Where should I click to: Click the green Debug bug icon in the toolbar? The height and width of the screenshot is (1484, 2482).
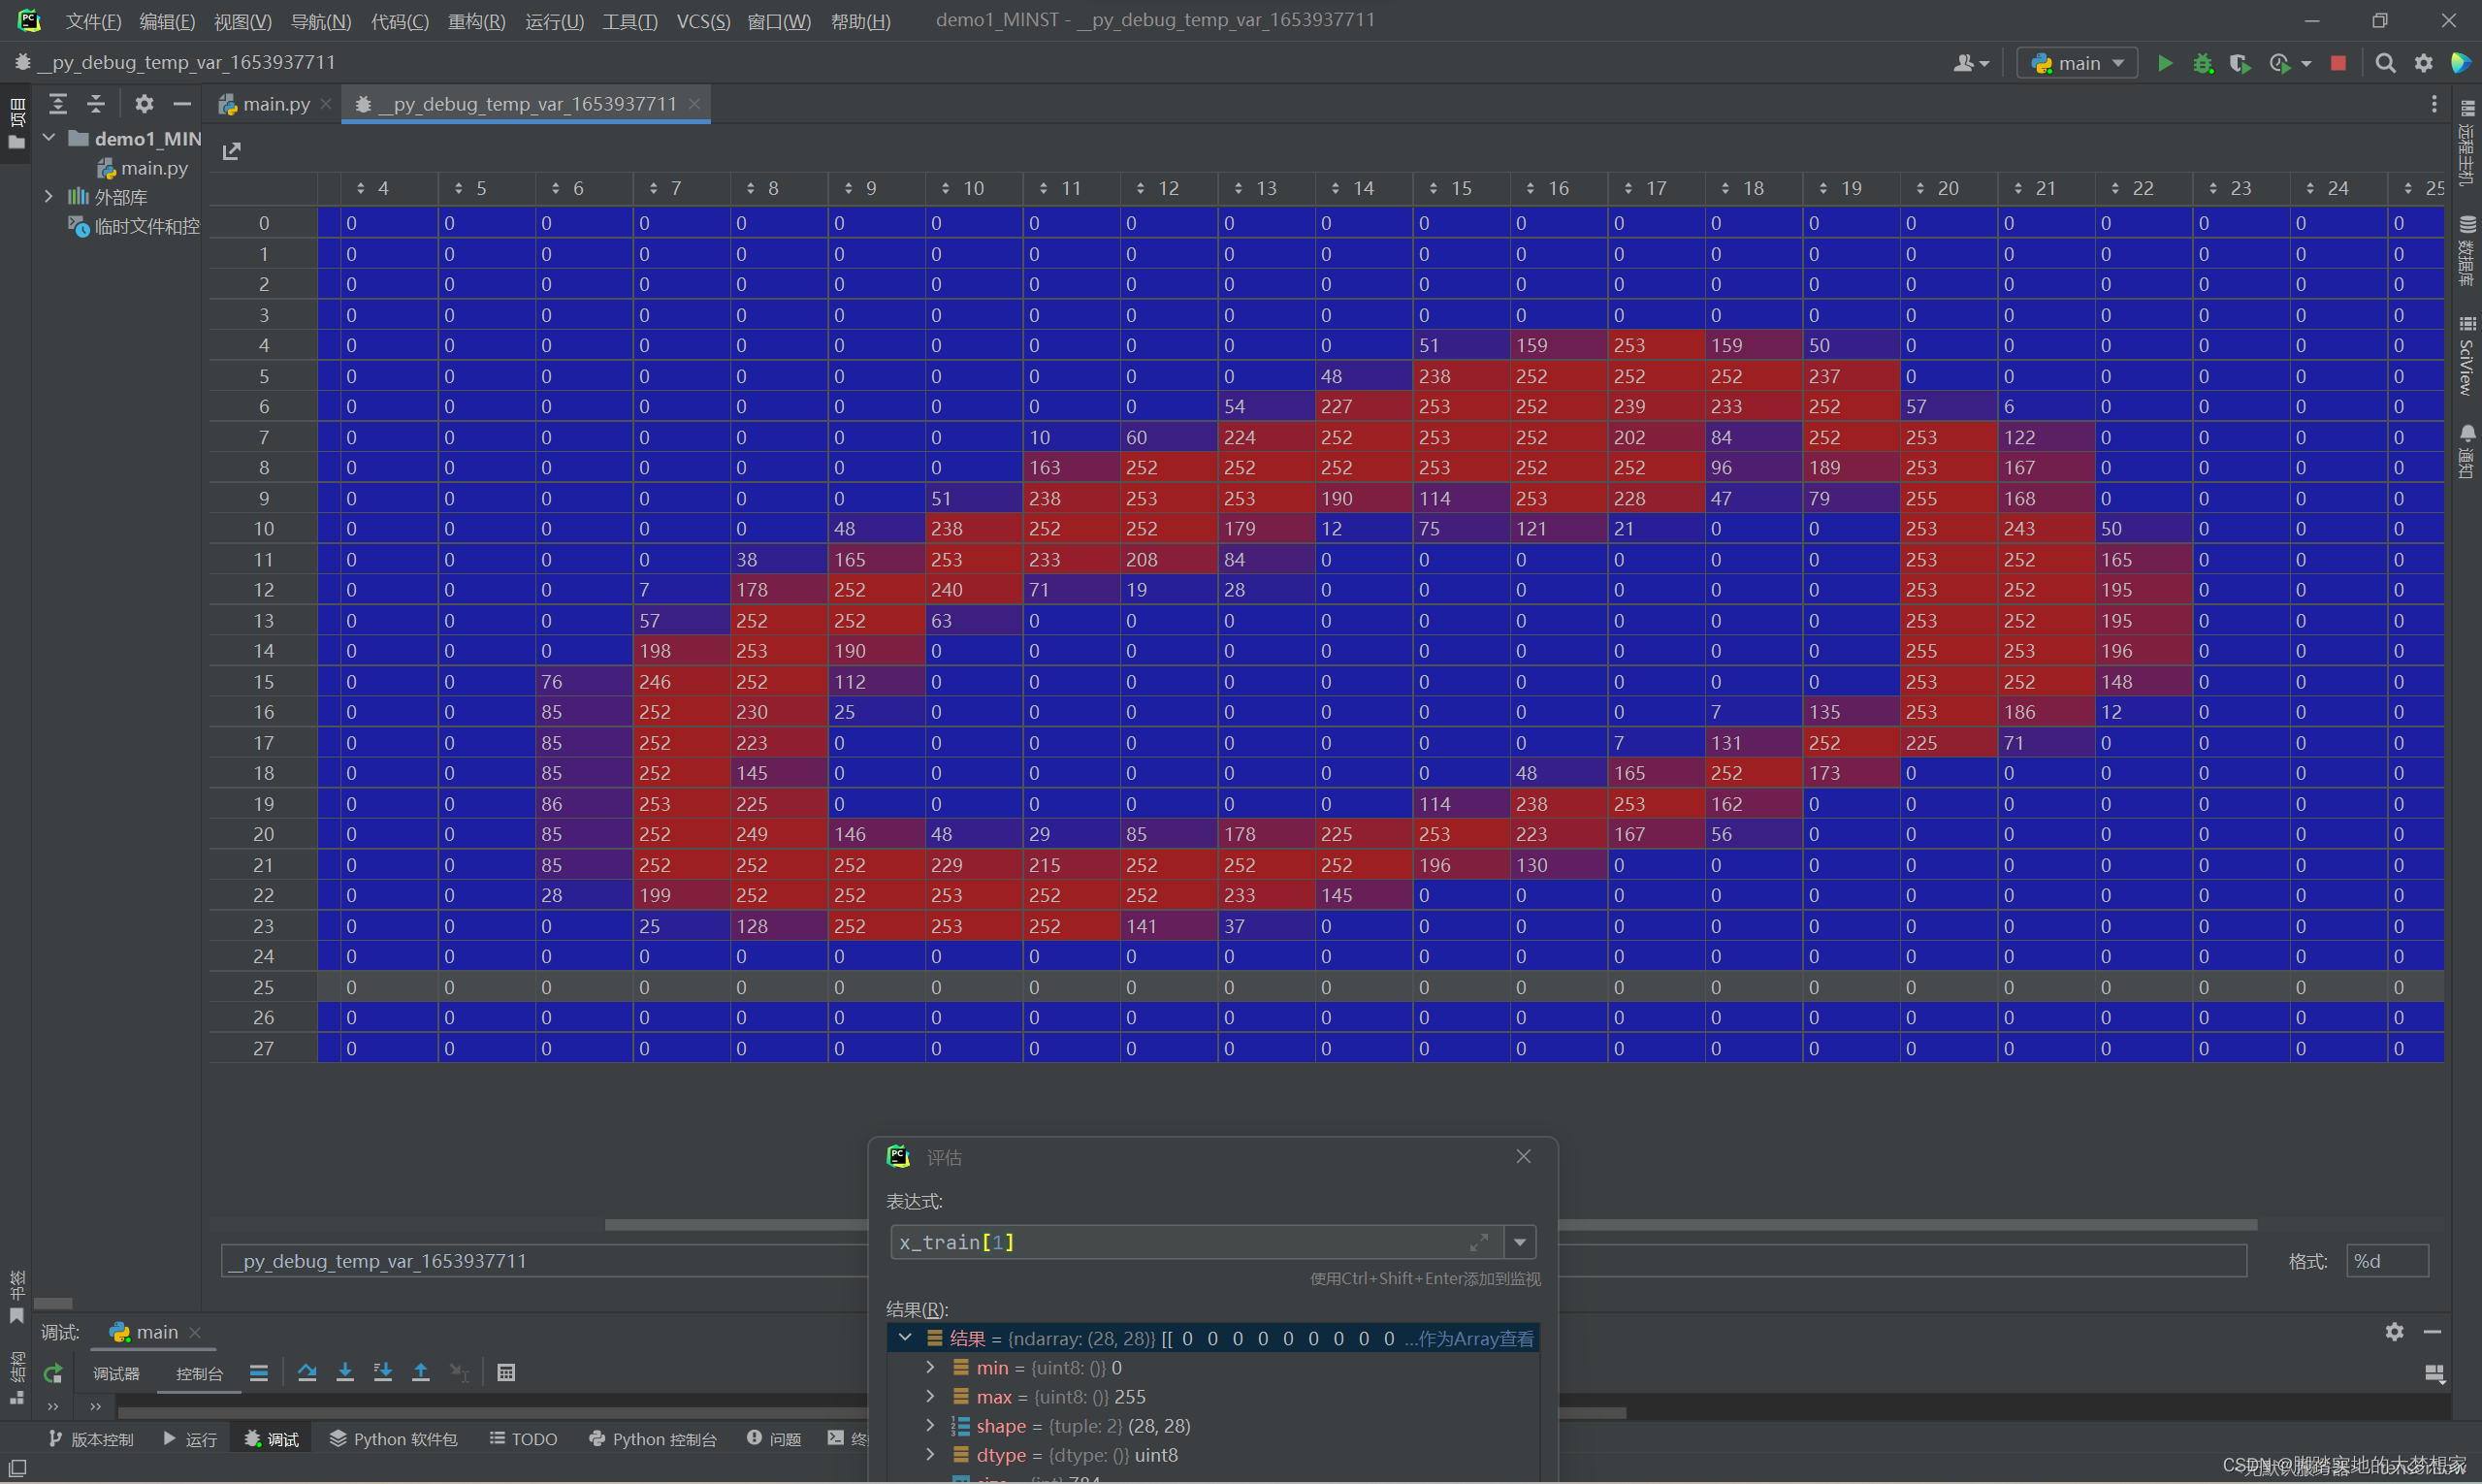pos(2202,63)
